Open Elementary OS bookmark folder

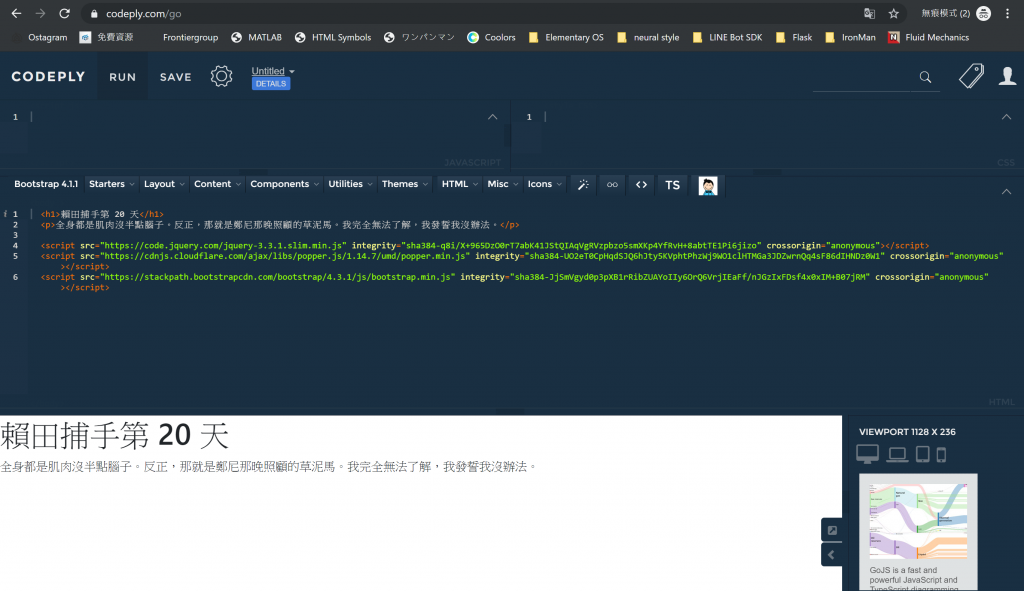(x=566, y=37)
